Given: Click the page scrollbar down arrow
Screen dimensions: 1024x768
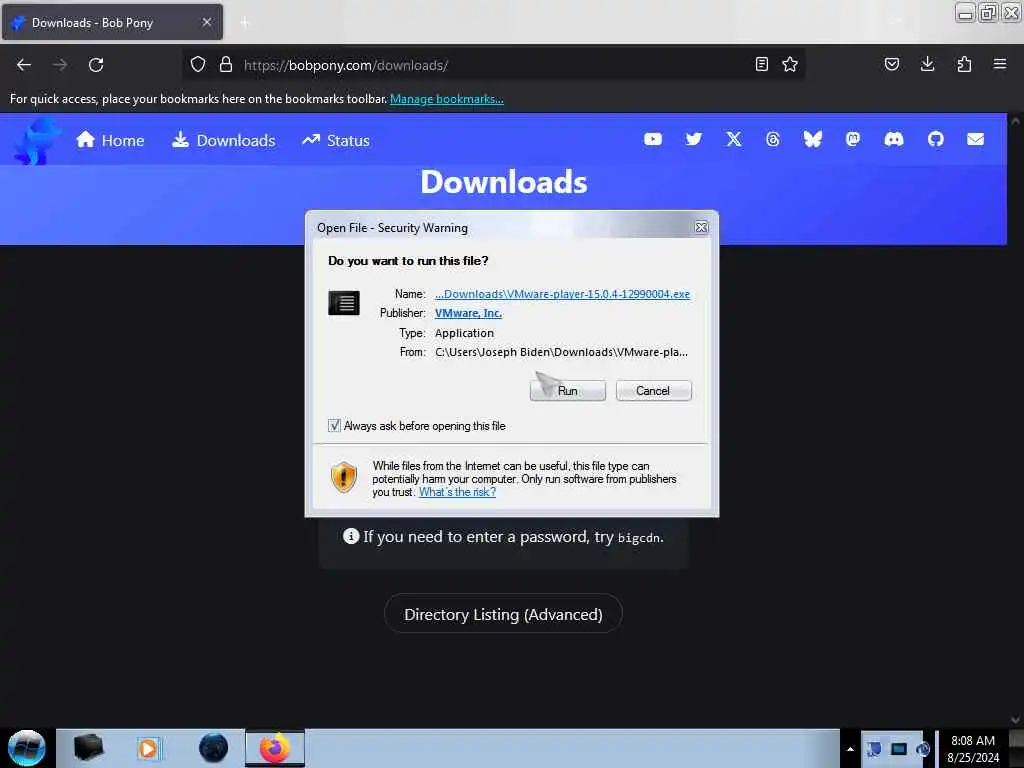Looking at the screenshot, I should (x=1015, y=720).
